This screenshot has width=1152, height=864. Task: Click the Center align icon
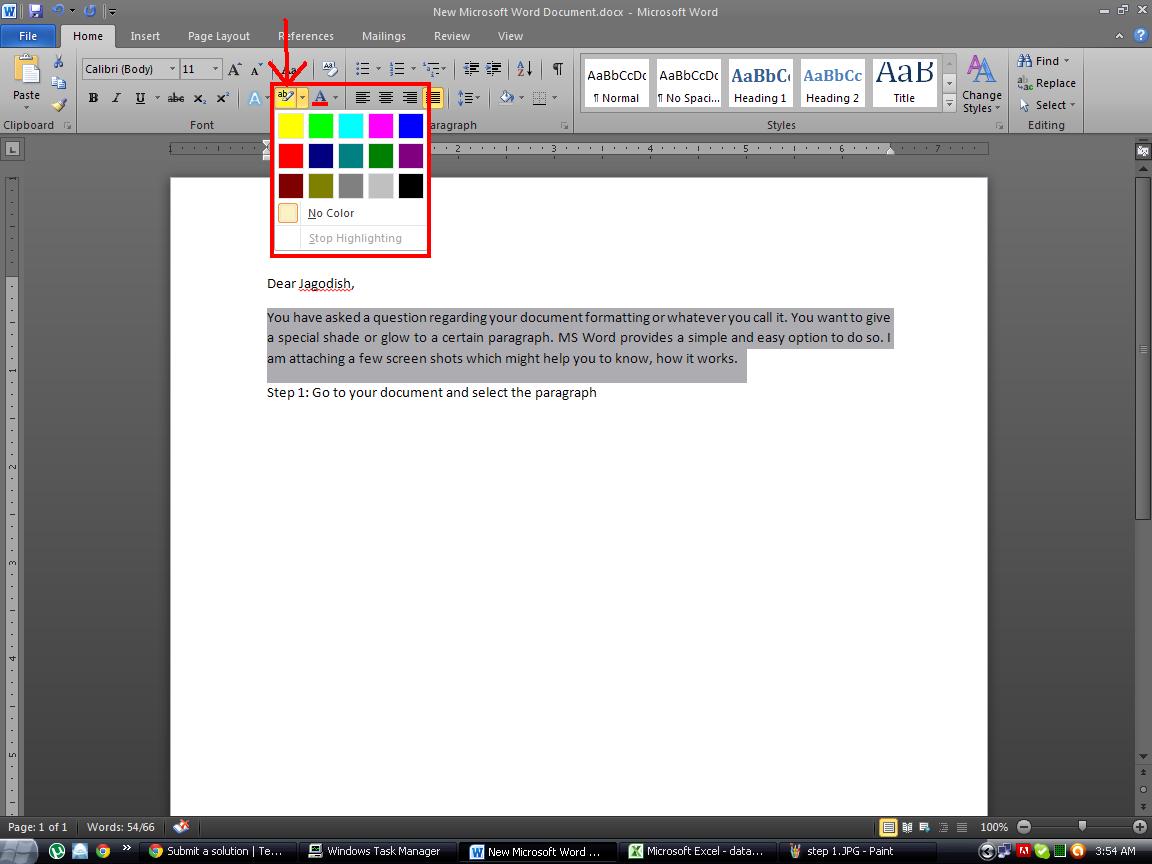click(386, 98)
